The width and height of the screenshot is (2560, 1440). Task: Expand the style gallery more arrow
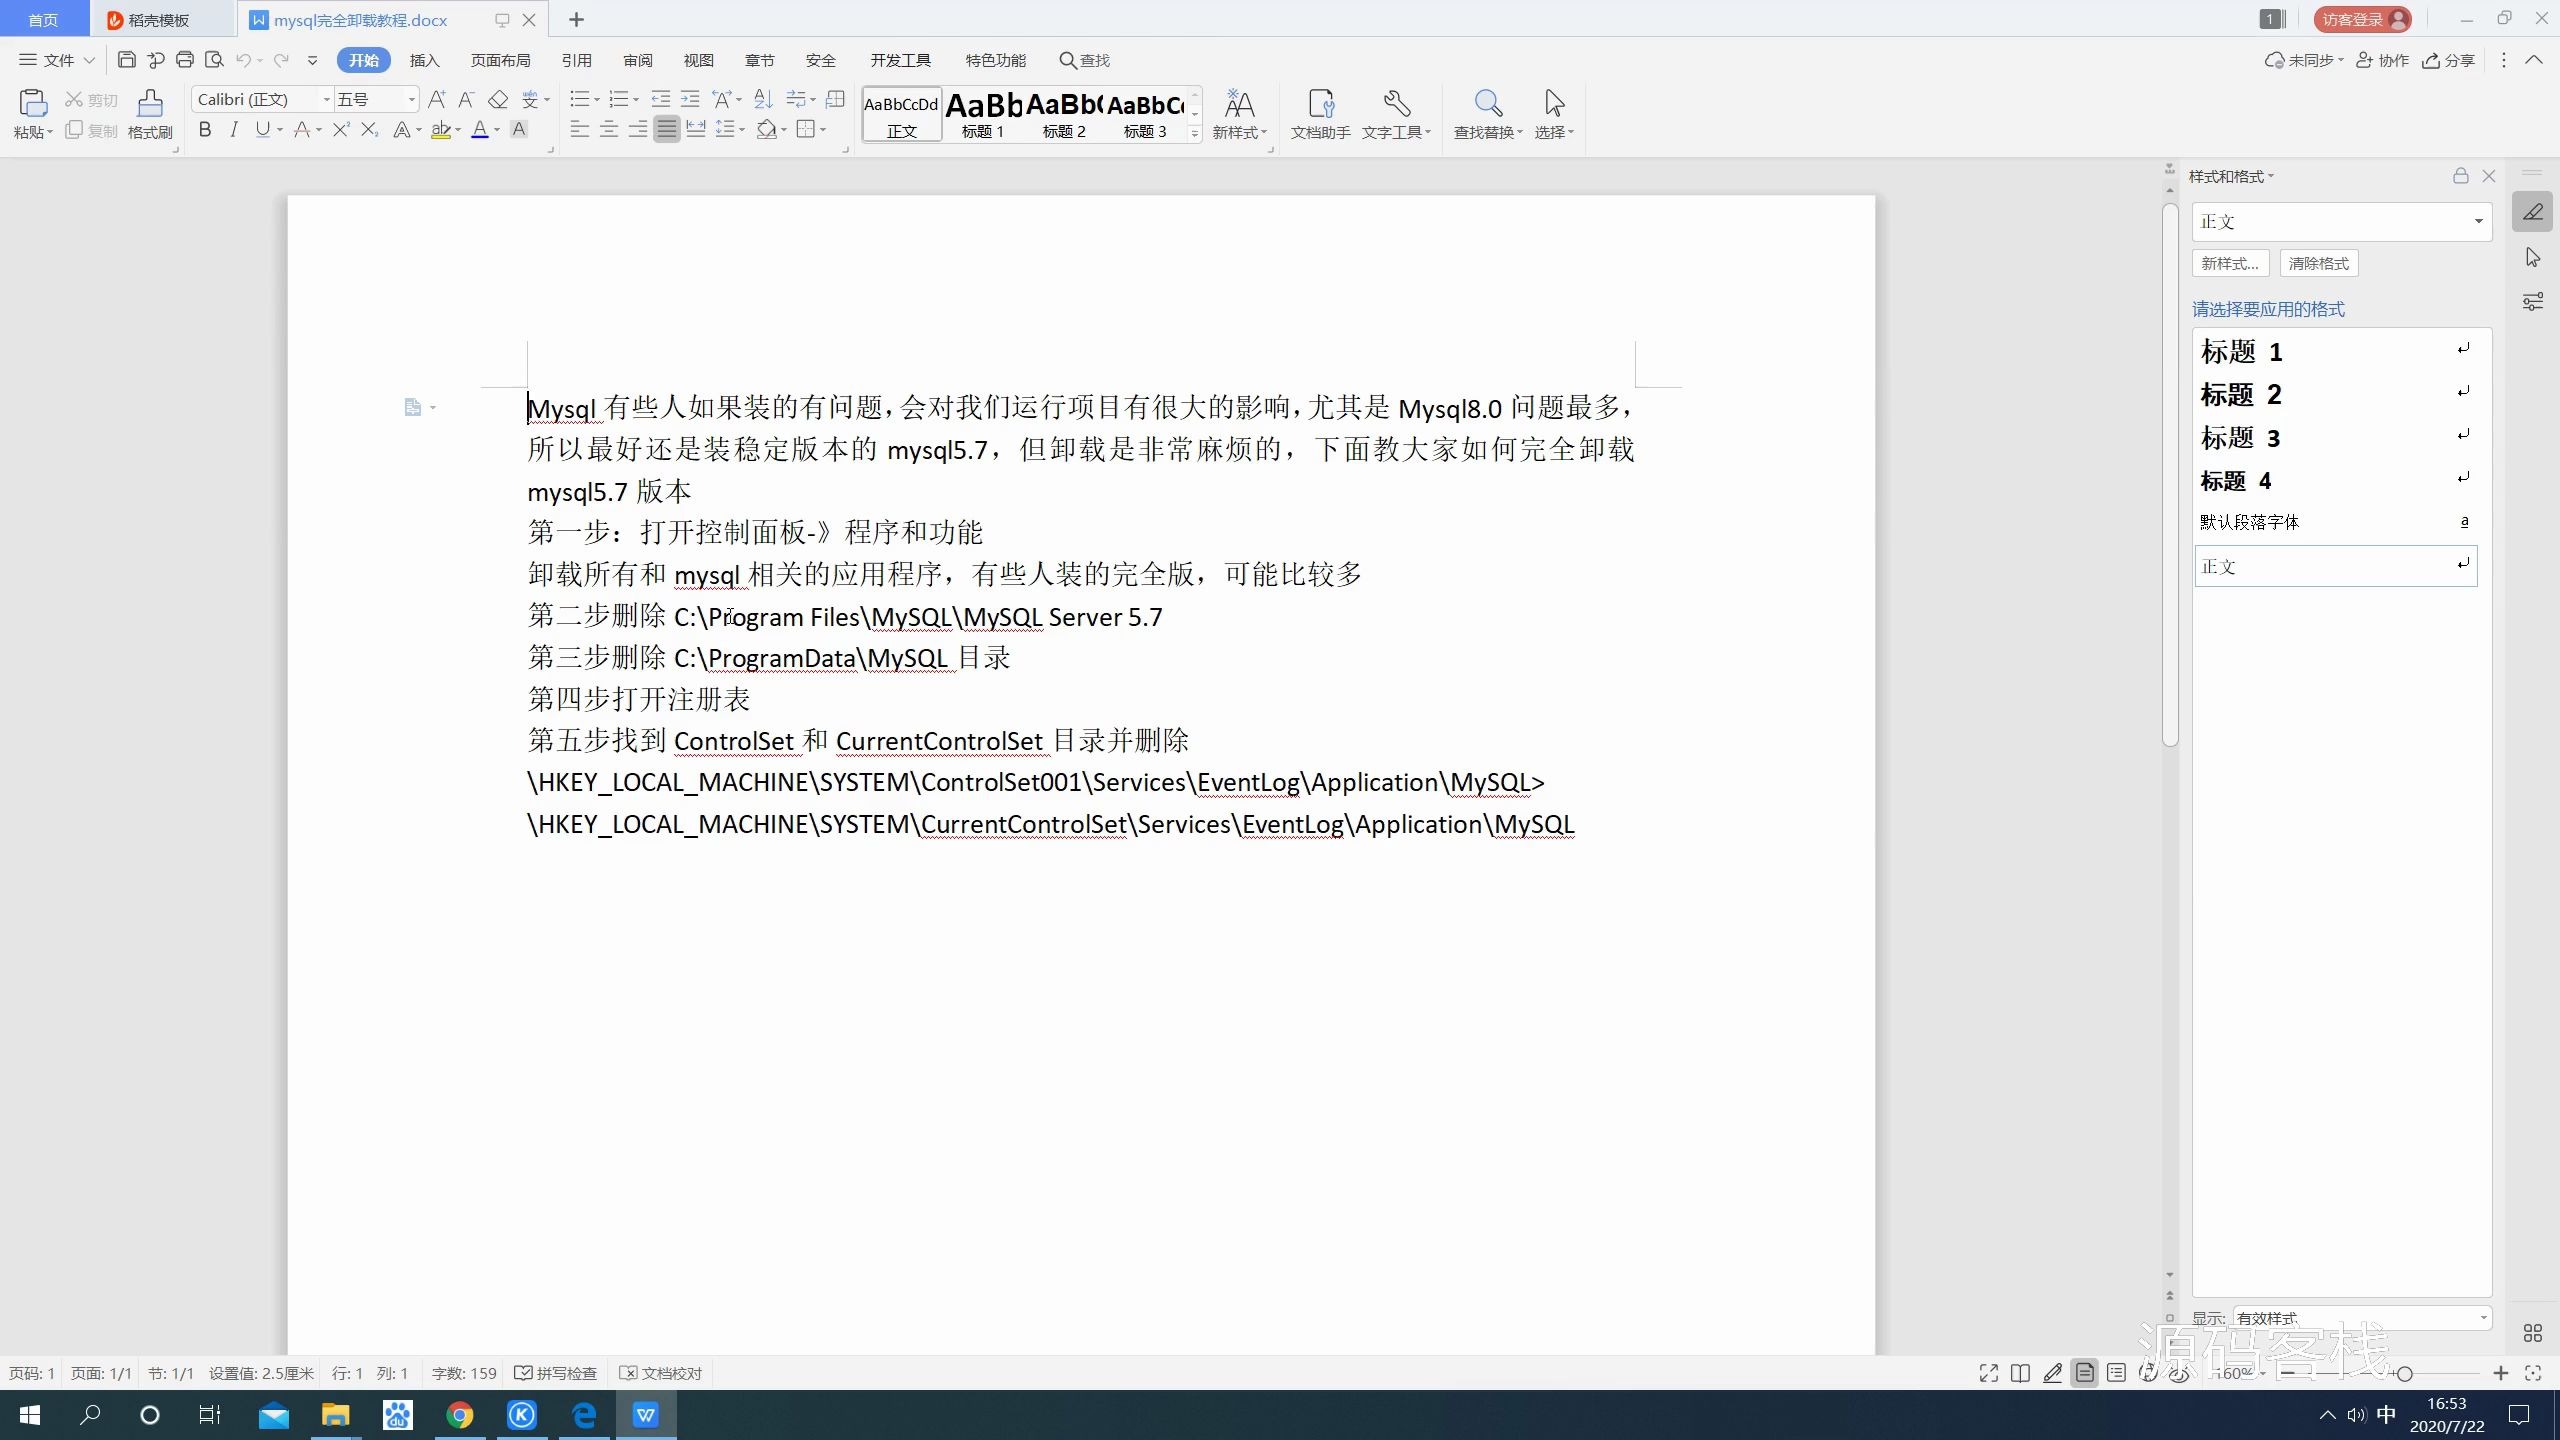tap(1194, 133)
